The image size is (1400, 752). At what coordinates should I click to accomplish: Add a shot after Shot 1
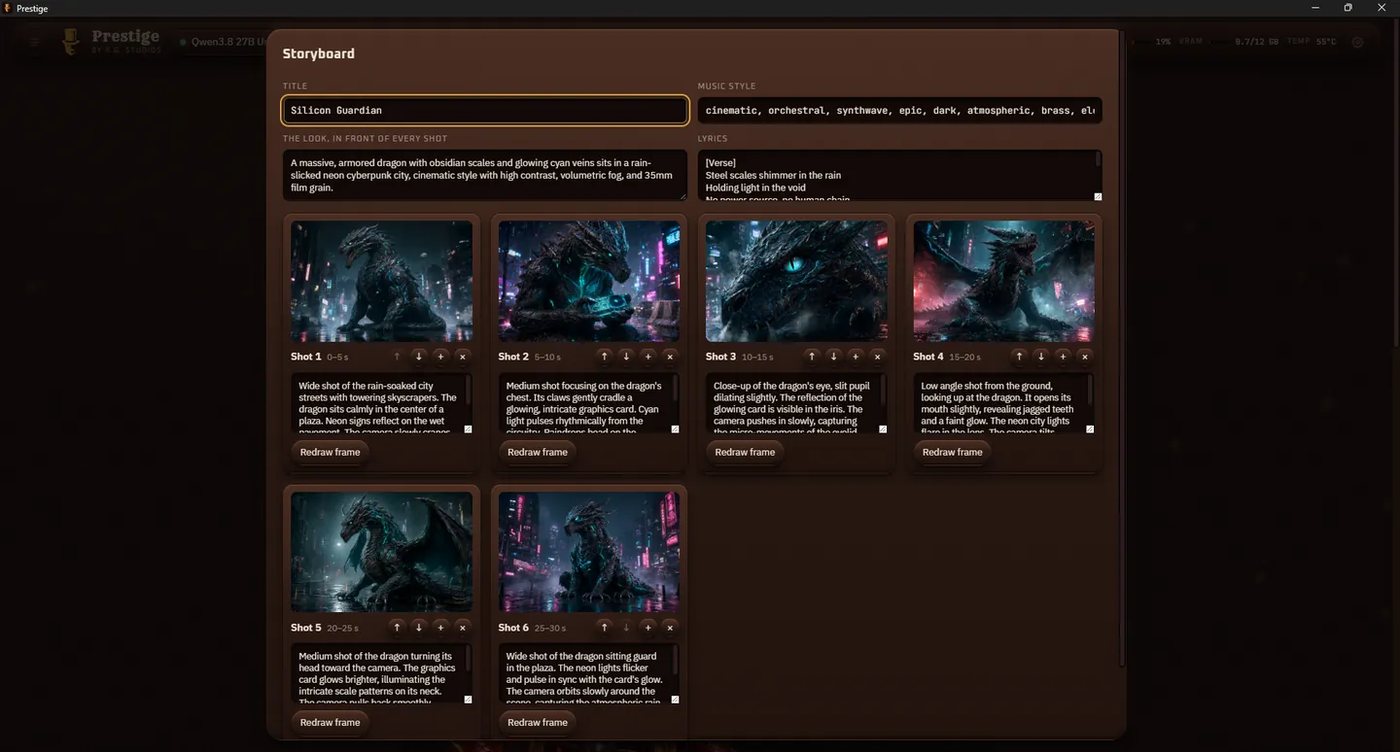441,356
